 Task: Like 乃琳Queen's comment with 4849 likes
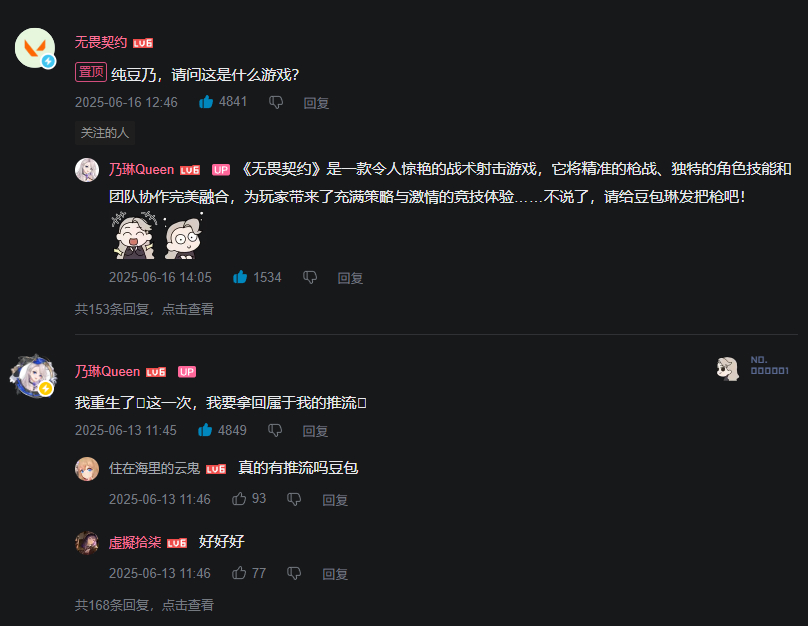tap(205, 430)
